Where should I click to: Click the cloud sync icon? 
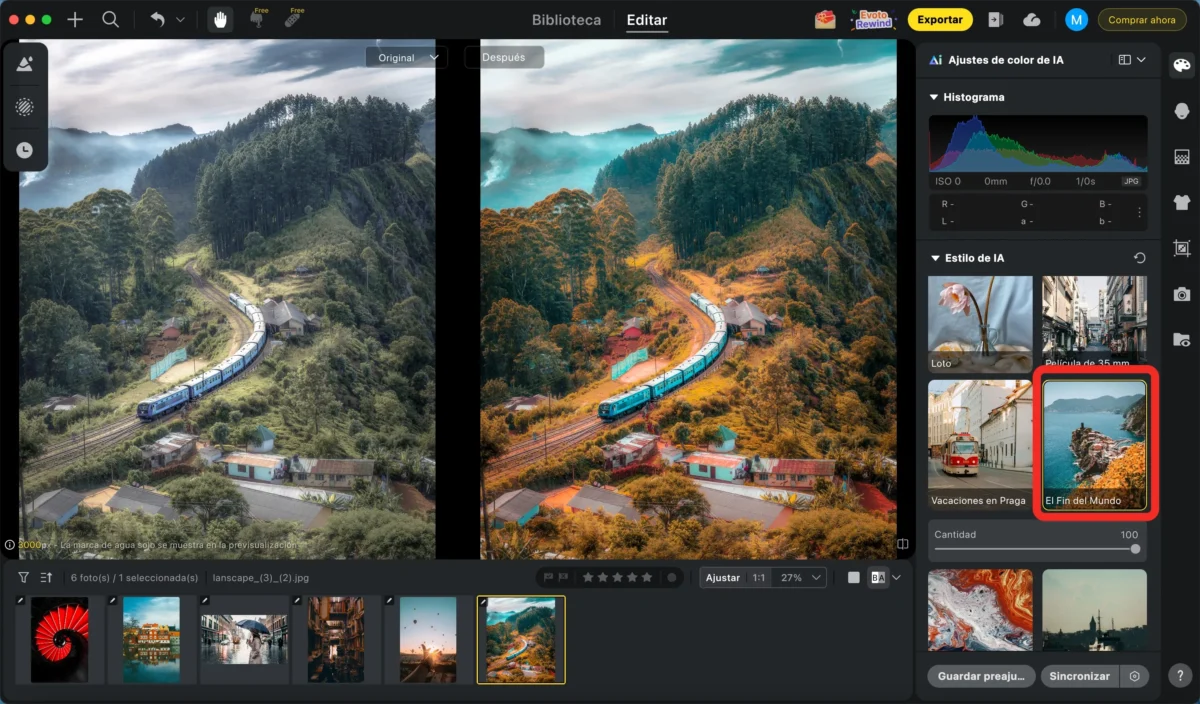click(1032, 20)
